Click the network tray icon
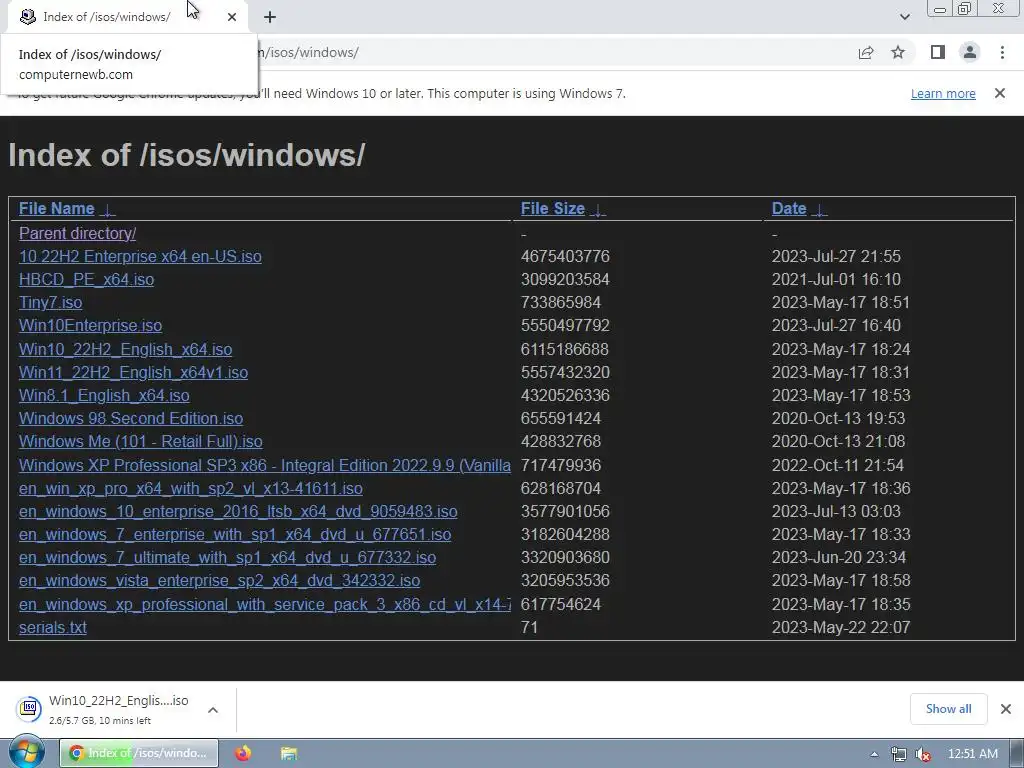 (x=899, y=754)
